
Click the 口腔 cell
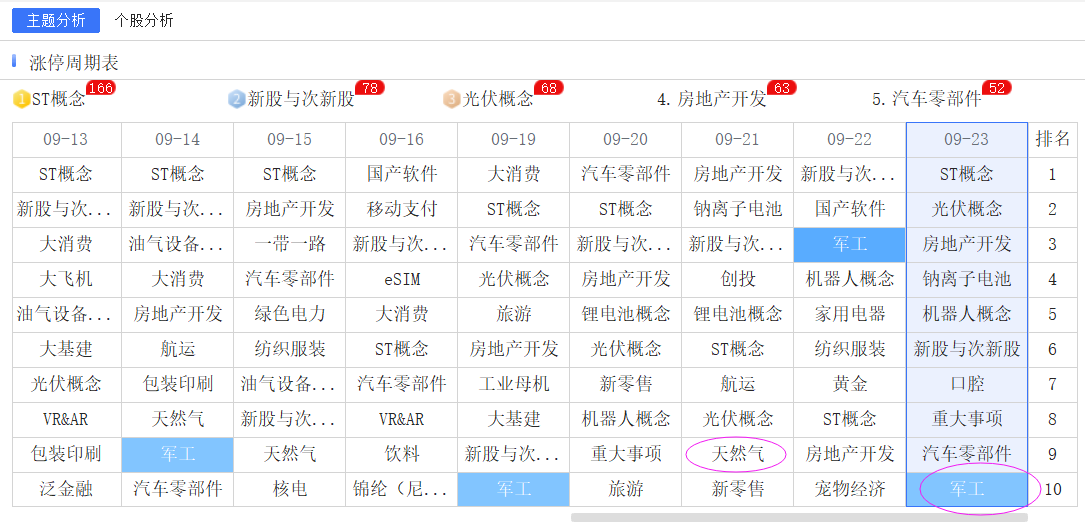pos(967,385)
